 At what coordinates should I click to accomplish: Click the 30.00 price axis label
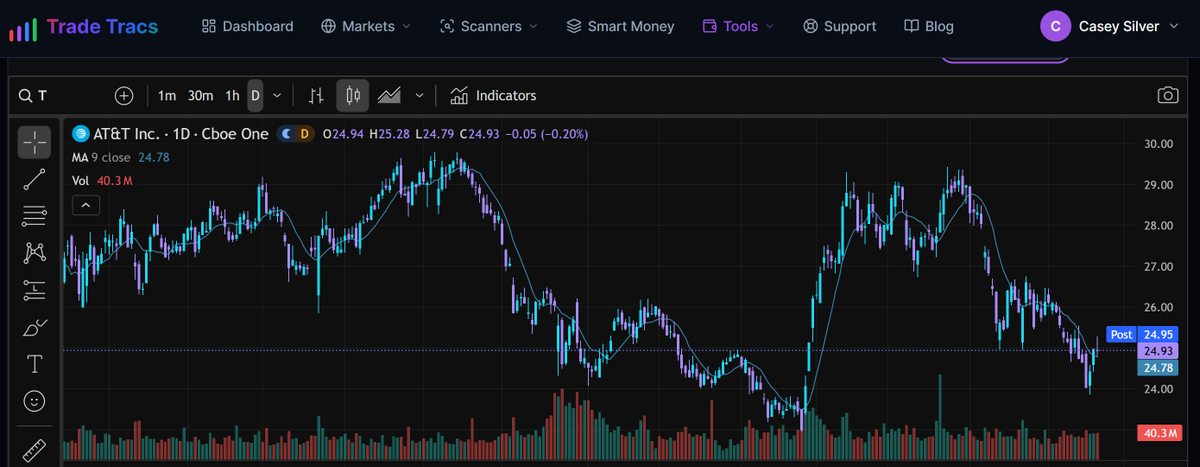click(x=1158, y=144)
